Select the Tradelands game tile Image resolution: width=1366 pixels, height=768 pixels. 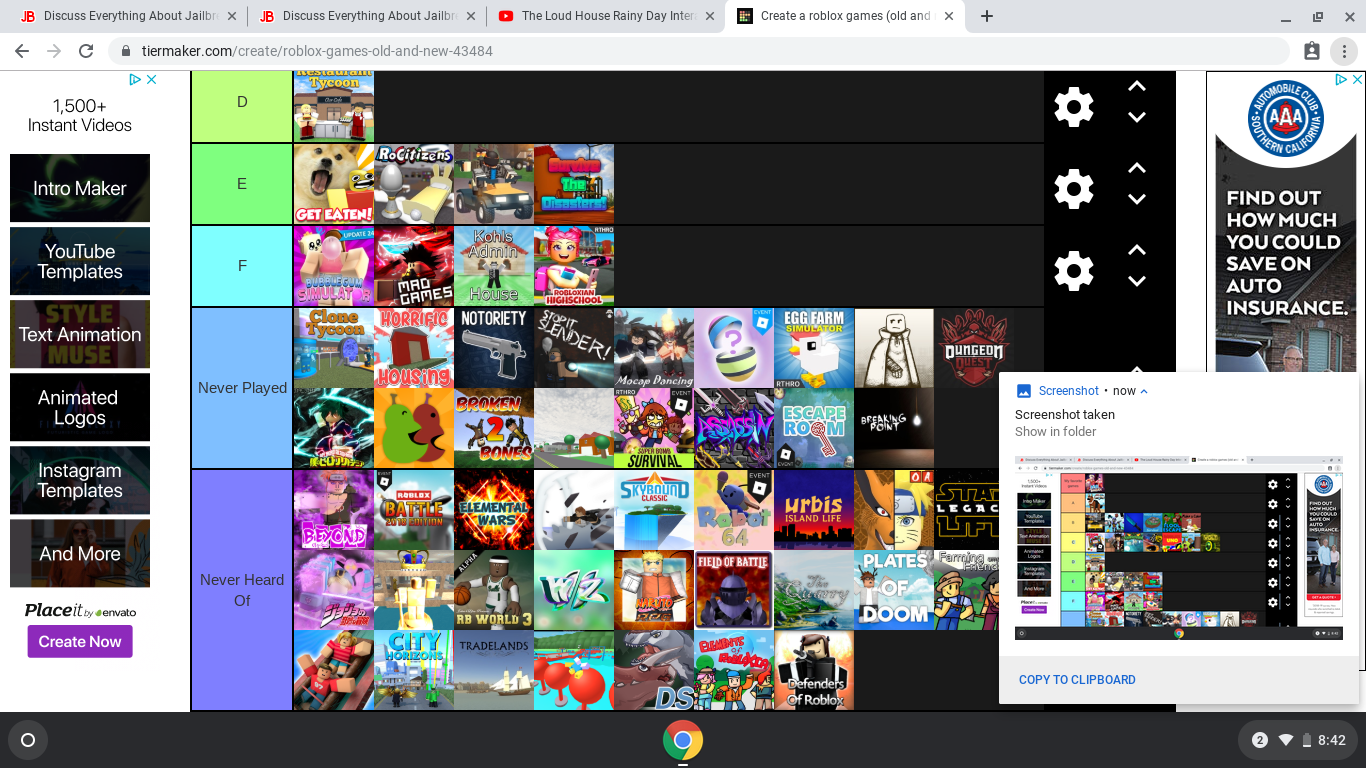click(494, 670)
